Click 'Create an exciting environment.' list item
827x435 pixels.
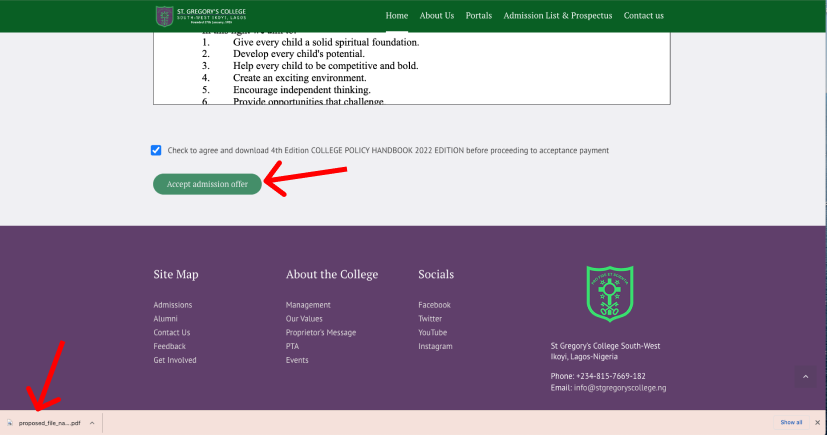(300, 78)
